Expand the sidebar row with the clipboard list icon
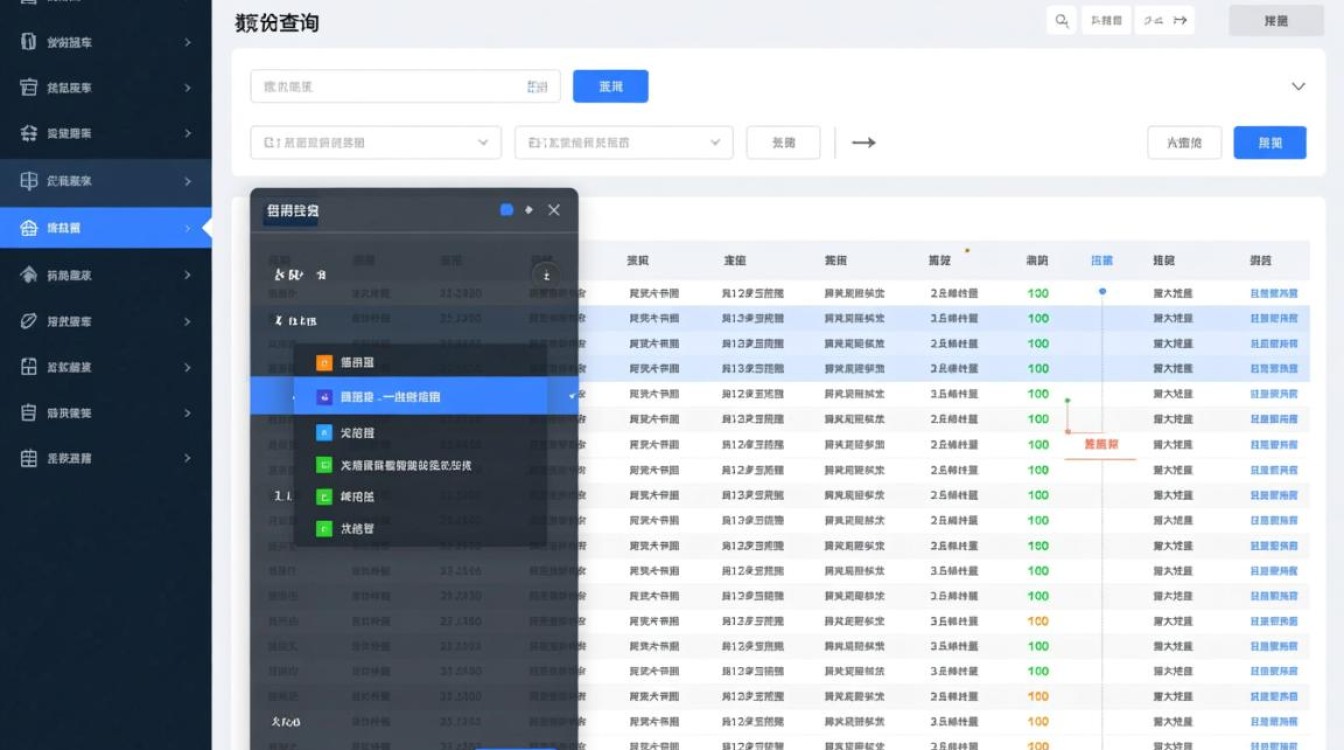This screenshot has width=1344, height=750. (x=188, y=412)
